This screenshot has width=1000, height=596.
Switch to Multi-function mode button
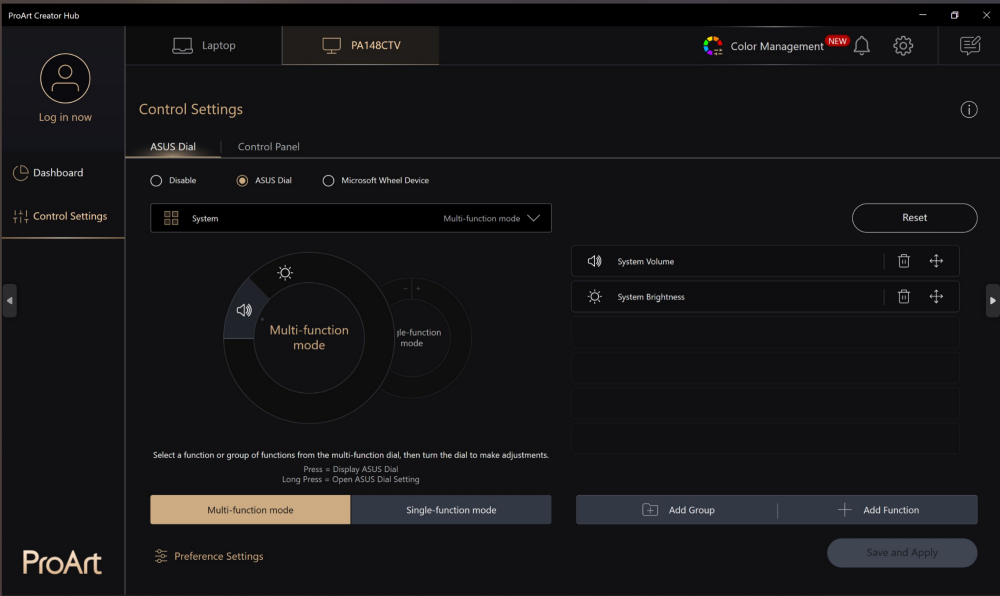pyautogui.click(x=250, y=510)
